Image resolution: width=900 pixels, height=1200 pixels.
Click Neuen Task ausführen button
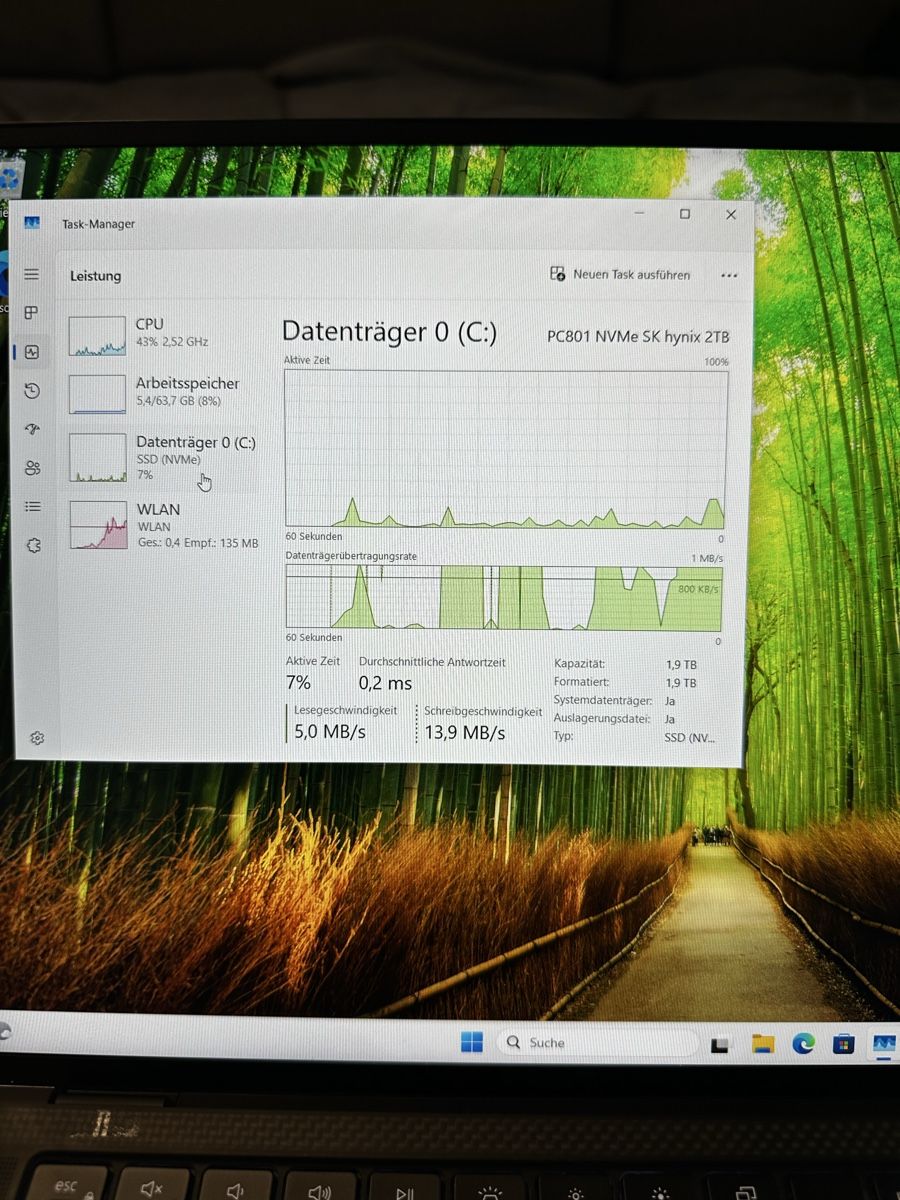620,274
